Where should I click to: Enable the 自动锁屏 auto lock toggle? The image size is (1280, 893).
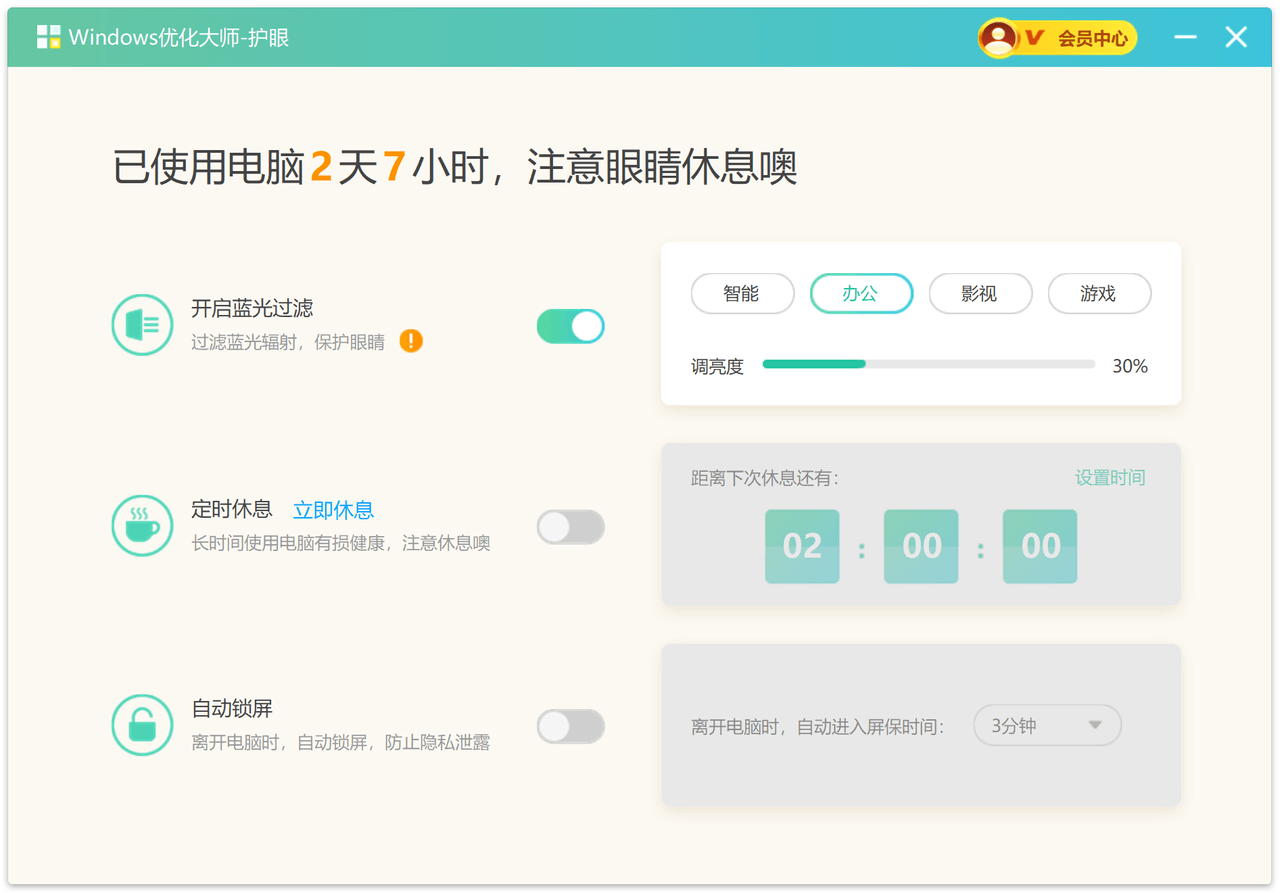coord(571,727)
